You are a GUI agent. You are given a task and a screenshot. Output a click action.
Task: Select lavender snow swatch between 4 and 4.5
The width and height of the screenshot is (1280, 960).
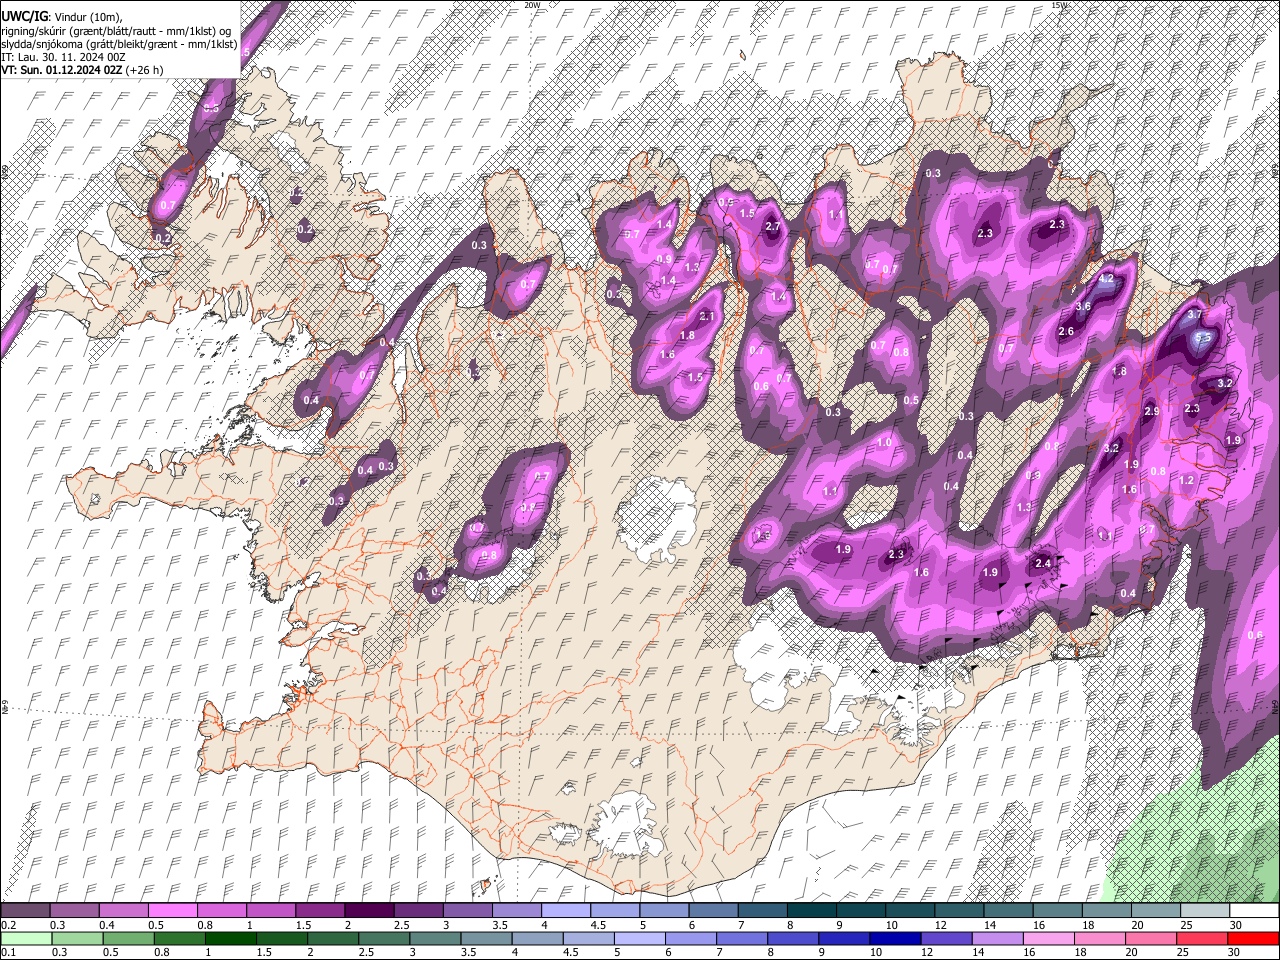coord(566,911)
